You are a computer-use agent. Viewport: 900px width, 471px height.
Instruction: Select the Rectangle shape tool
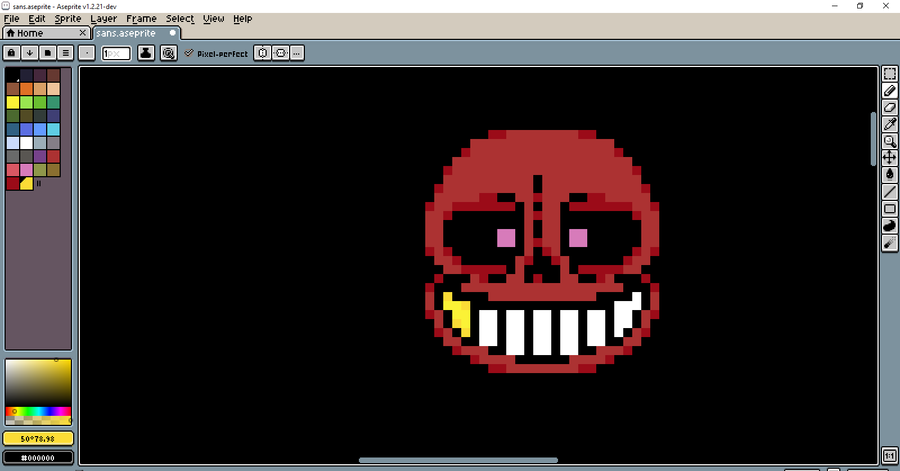(x=889, y=208)
